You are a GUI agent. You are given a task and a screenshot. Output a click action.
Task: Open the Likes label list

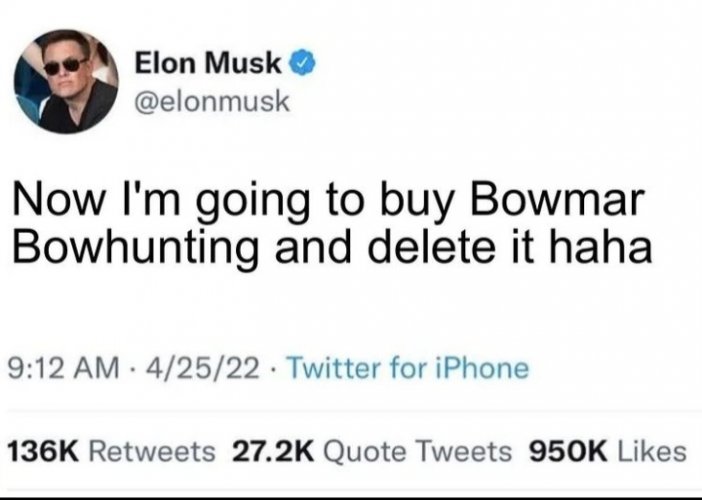(x=652, y=452)
